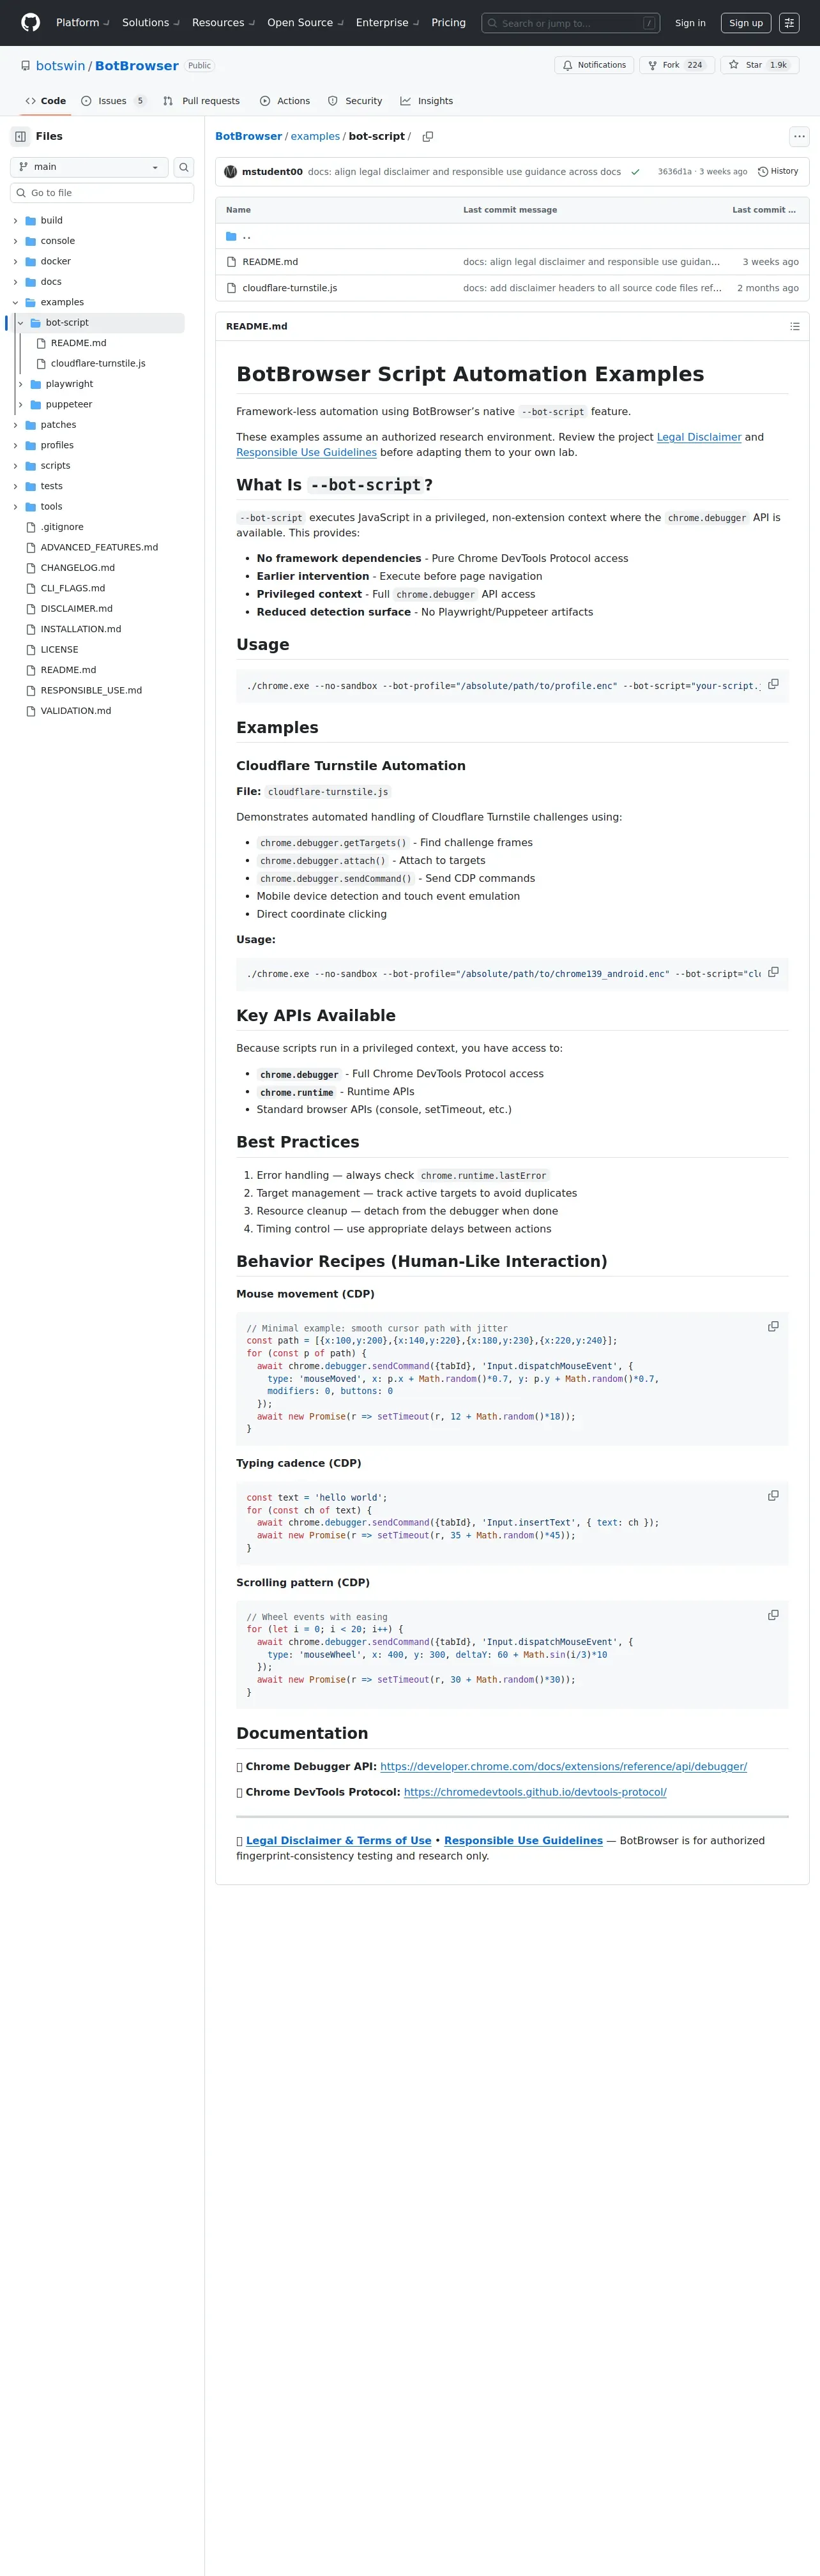Image resolution: width=820 pixels, height=2576 pixels.
Task: Copy the bot-script path icon
Action: [x=428, y=136]
